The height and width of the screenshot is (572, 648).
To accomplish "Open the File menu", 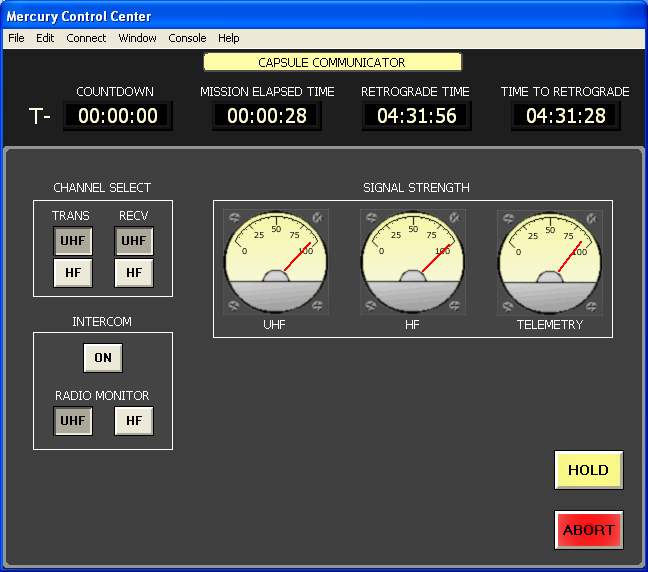I will 16,38.
